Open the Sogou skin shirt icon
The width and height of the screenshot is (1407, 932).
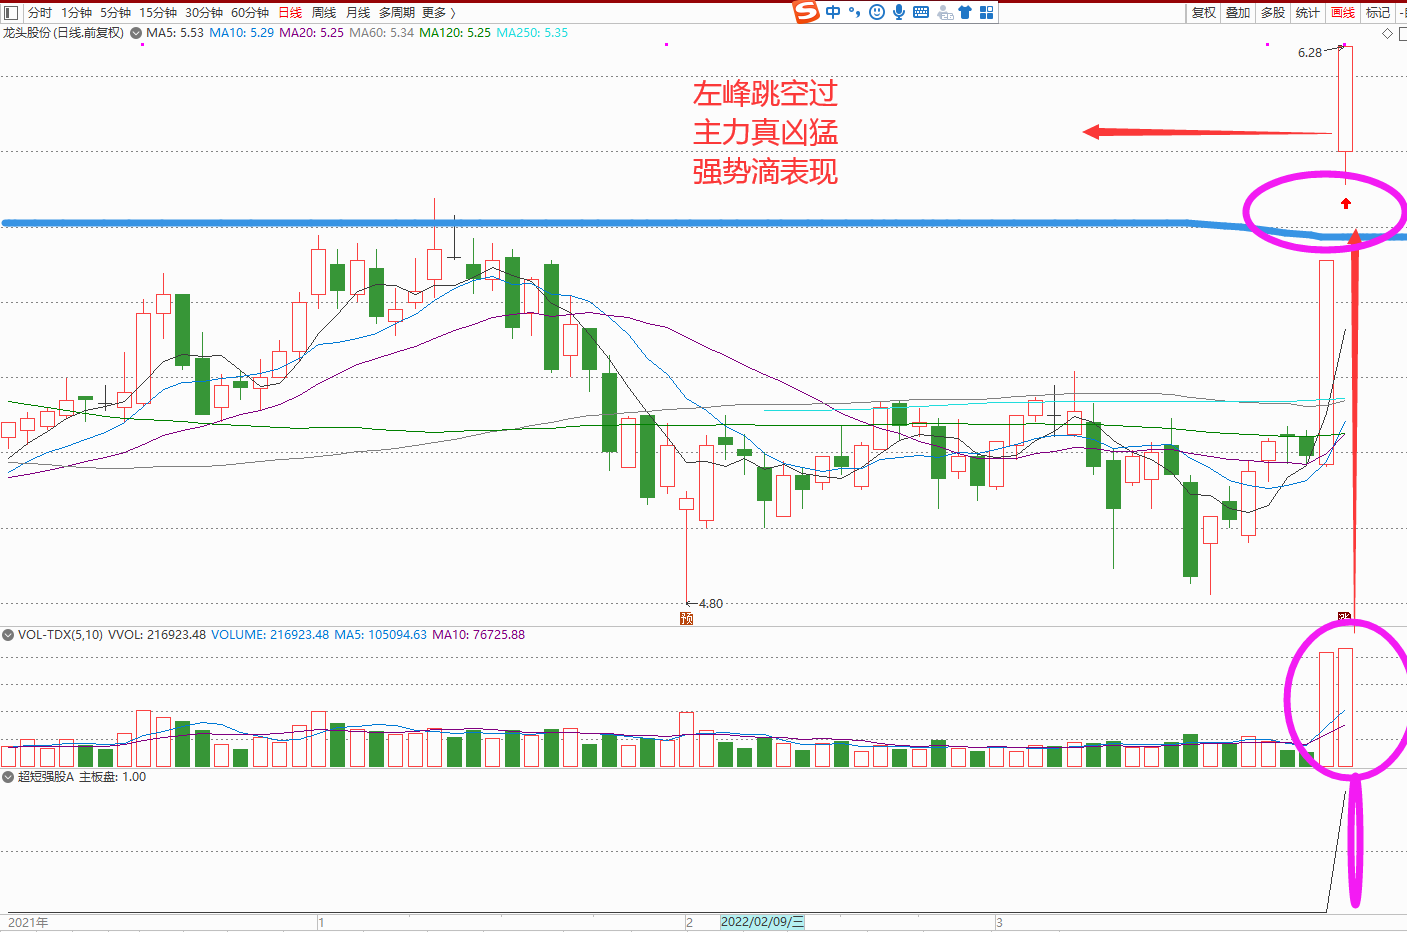965,12
